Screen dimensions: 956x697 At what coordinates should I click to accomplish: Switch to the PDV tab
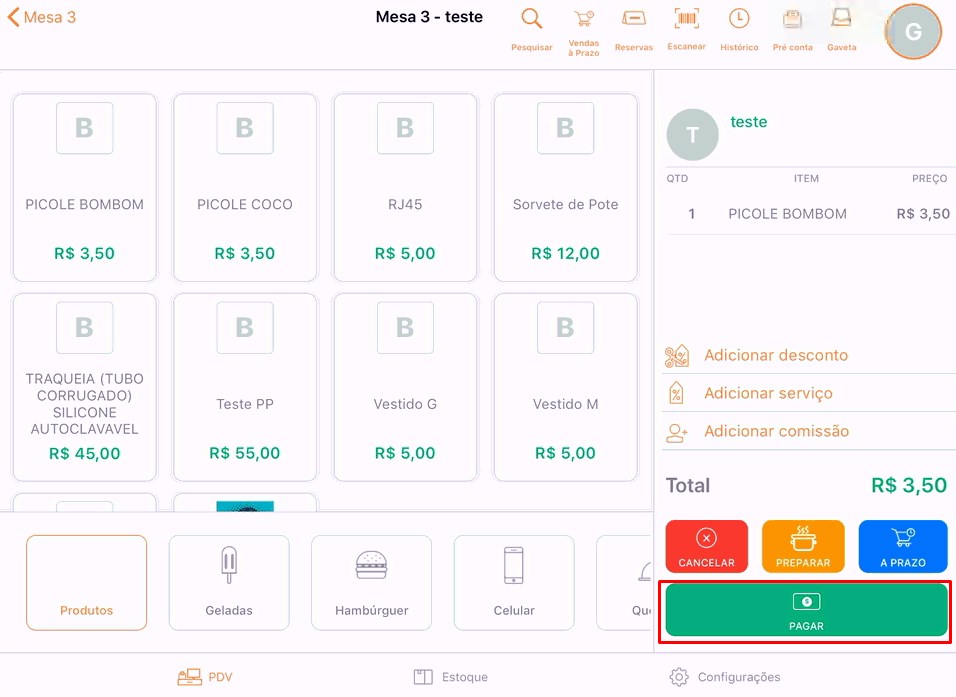(205, 677)
